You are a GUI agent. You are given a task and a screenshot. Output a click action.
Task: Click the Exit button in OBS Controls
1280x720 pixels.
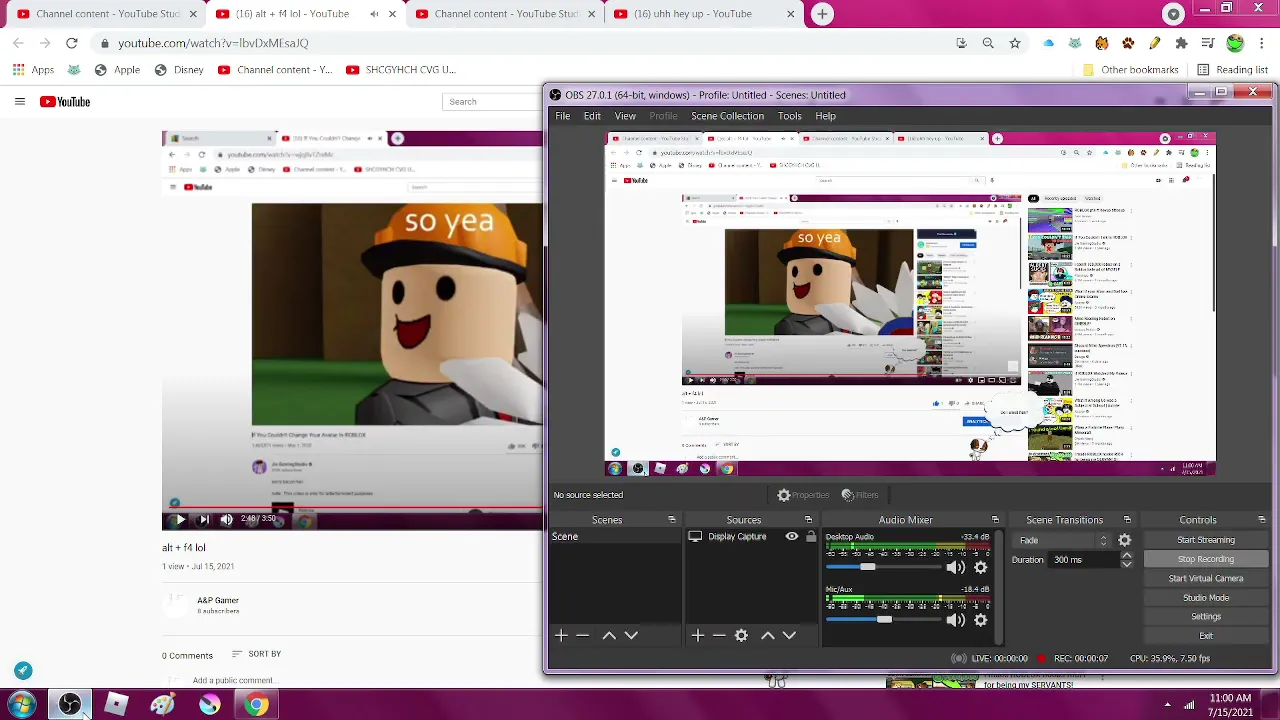[1206, 636]
